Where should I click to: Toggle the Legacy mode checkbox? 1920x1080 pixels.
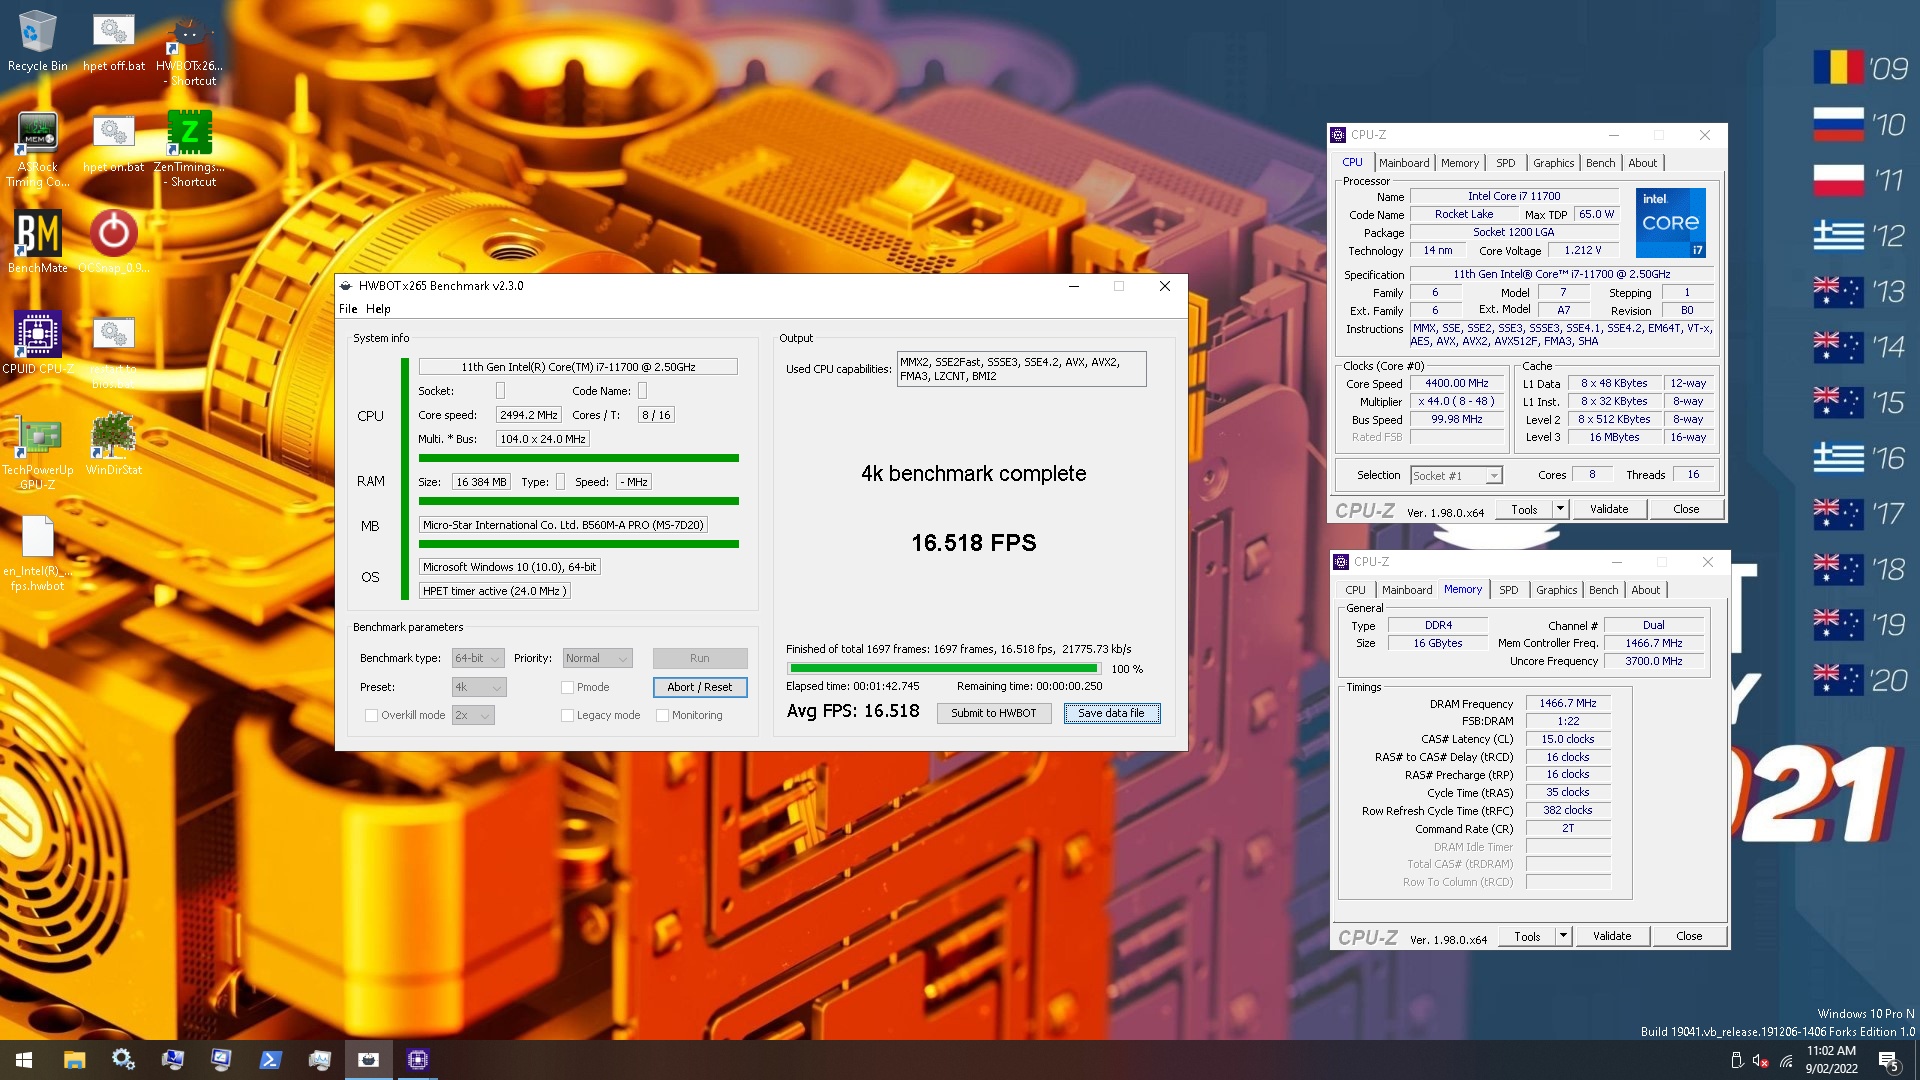point(567,715)
